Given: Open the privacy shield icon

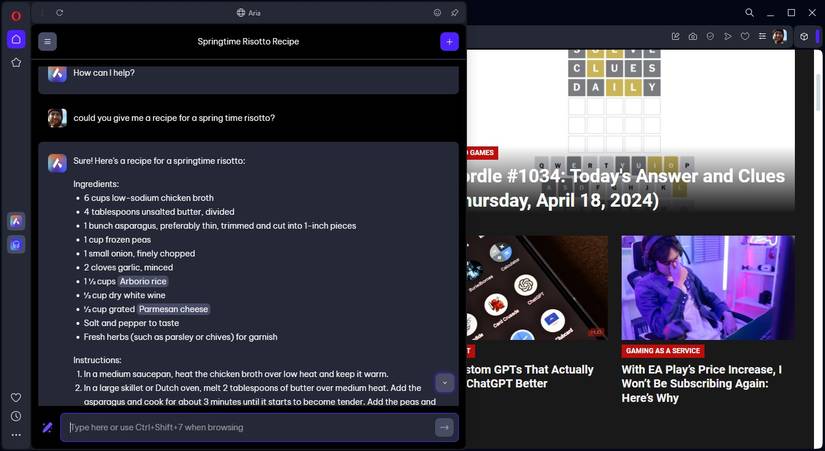Looking at the screenshot, I should (710, 36).
